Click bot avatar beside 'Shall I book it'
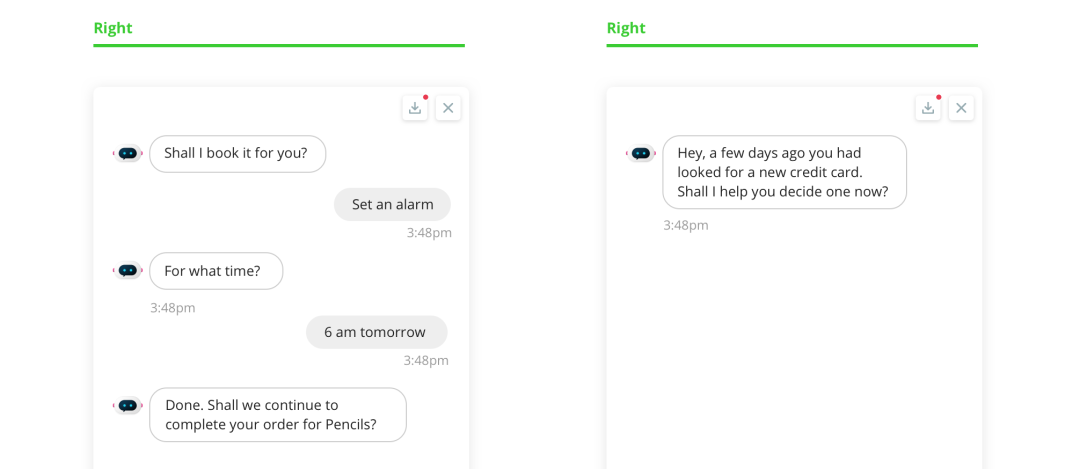The height and width of the screenshot is (469, 1080). click(x=127, y=154)
